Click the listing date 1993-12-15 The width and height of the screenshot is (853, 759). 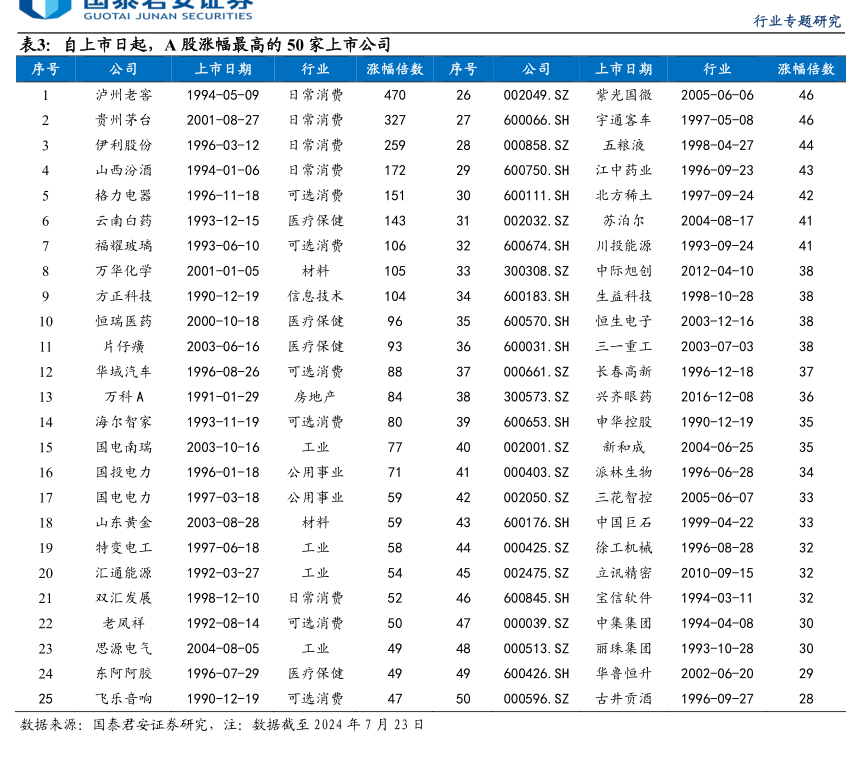(223, 221)
